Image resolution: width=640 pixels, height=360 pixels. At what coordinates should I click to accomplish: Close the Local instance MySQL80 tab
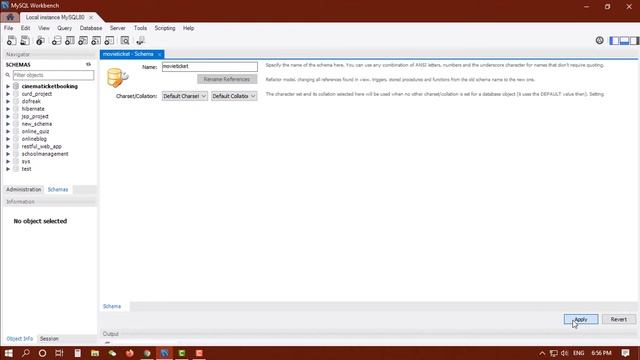click(91, 18)
